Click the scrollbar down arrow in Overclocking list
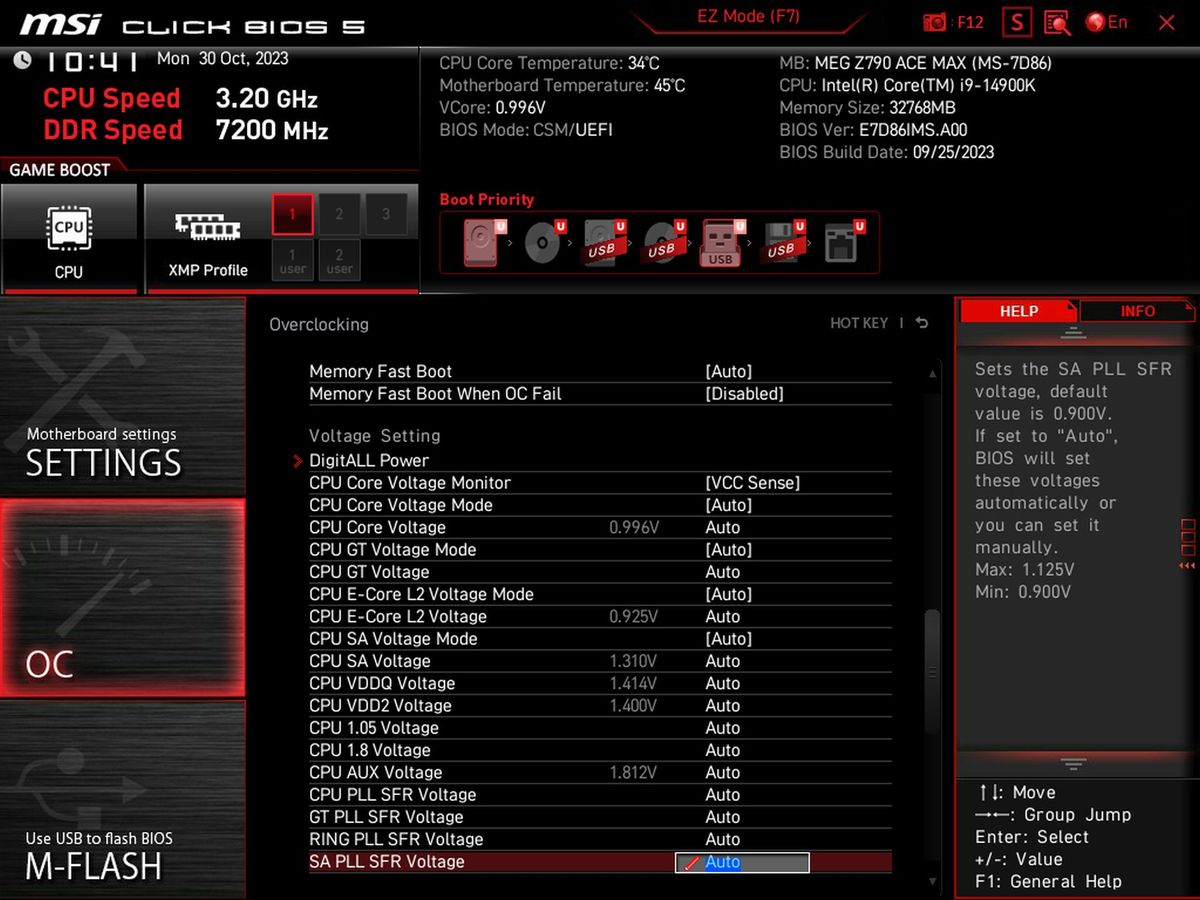The image size is (1200, 900). tap(932, 881)
